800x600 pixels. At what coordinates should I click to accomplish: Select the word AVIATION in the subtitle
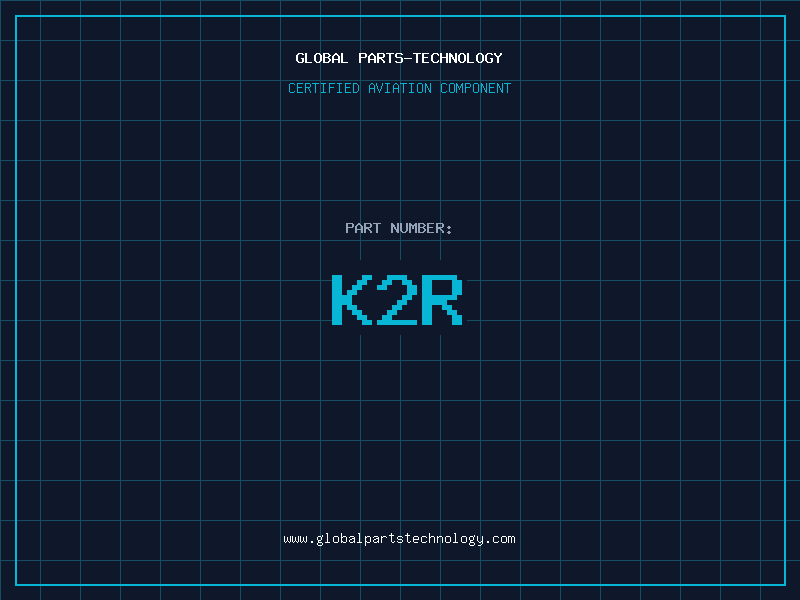(400, 88)
